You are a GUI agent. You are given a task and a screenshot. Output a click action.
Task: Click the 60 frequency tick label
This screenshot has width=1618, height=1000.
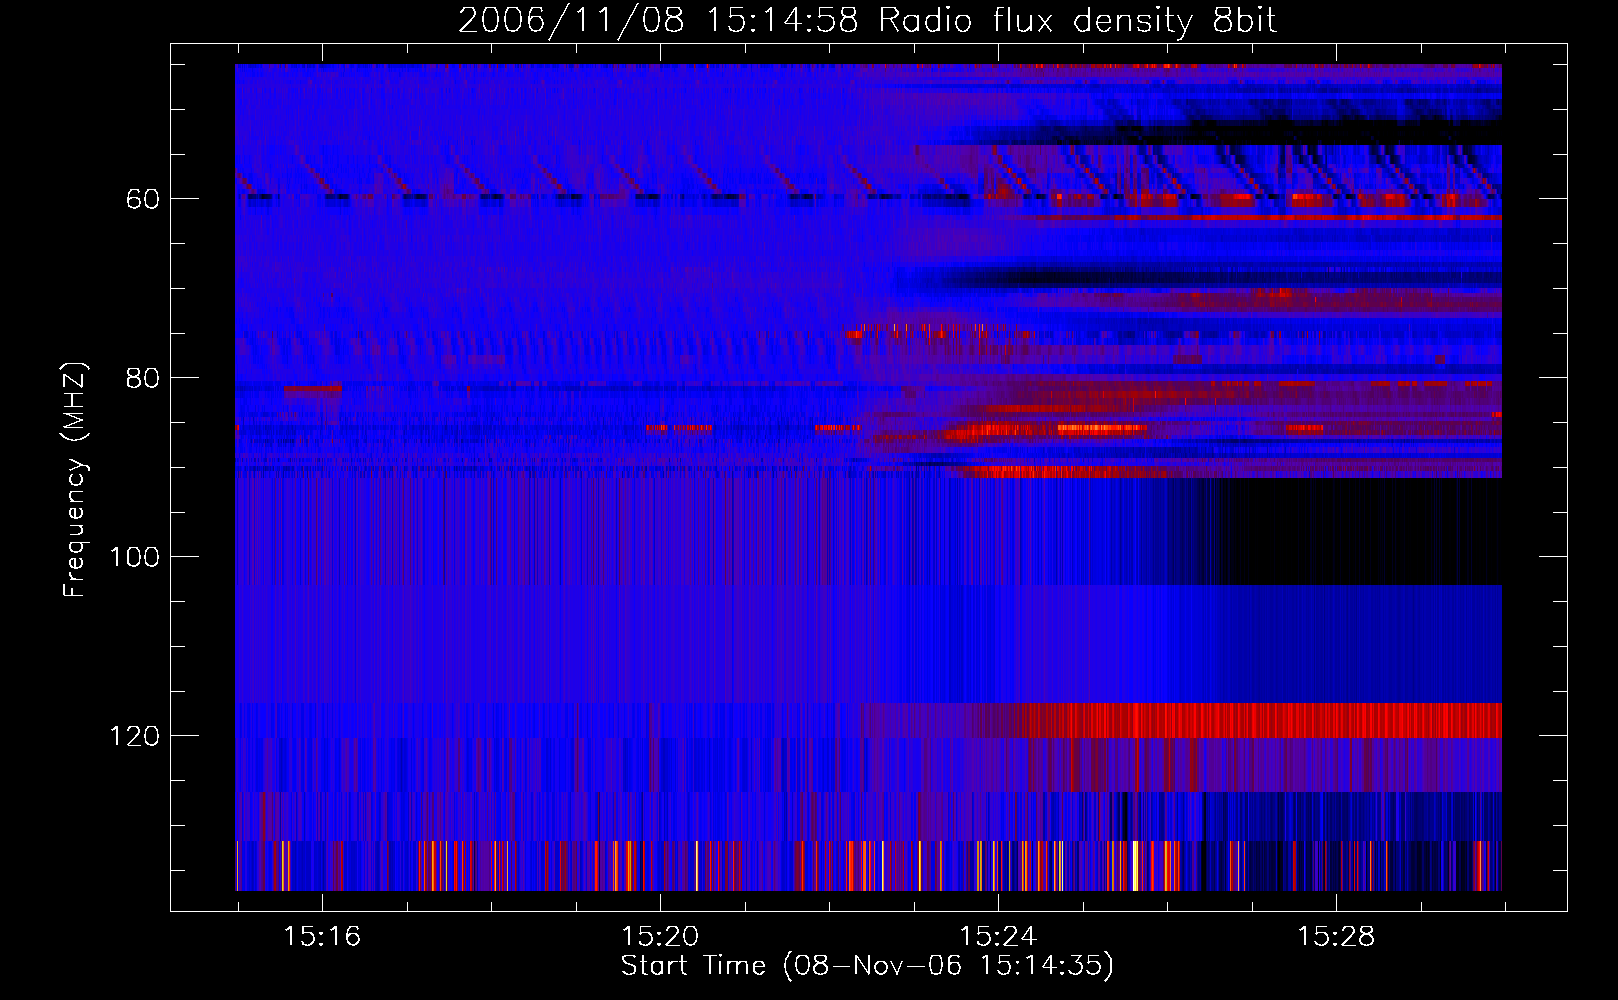pos(143,200)
